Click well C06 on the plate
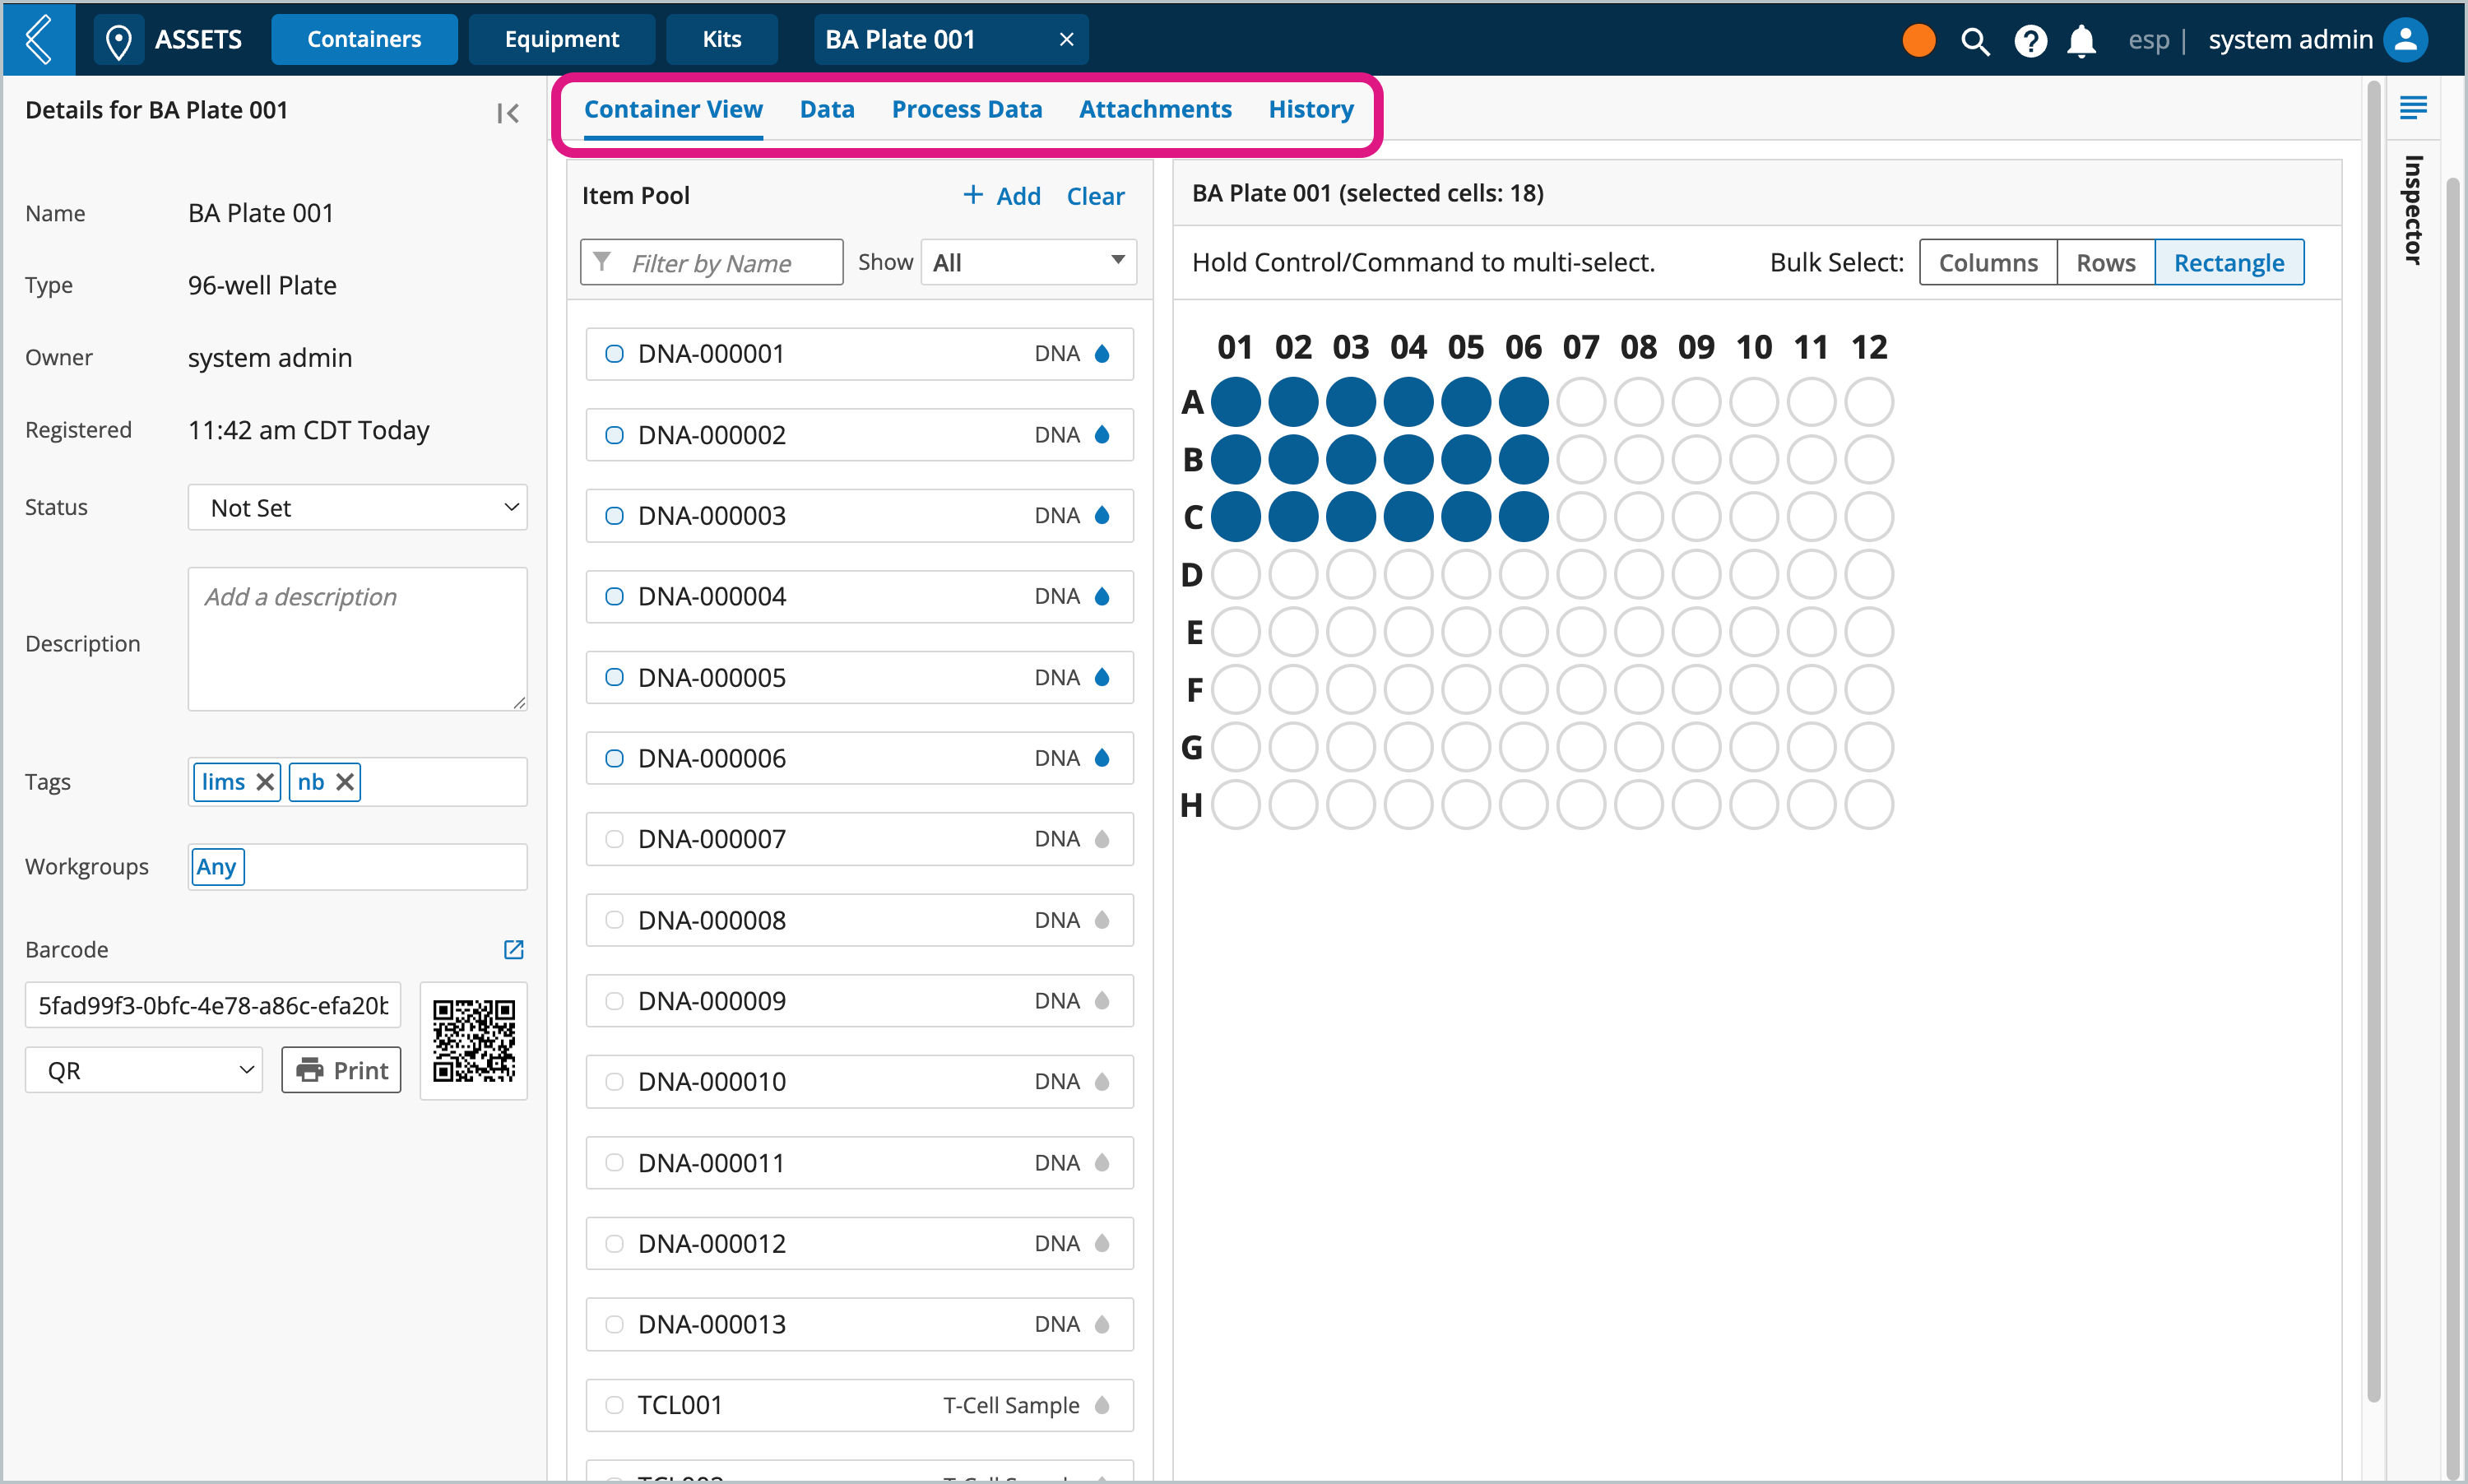 click(1523, 517)
